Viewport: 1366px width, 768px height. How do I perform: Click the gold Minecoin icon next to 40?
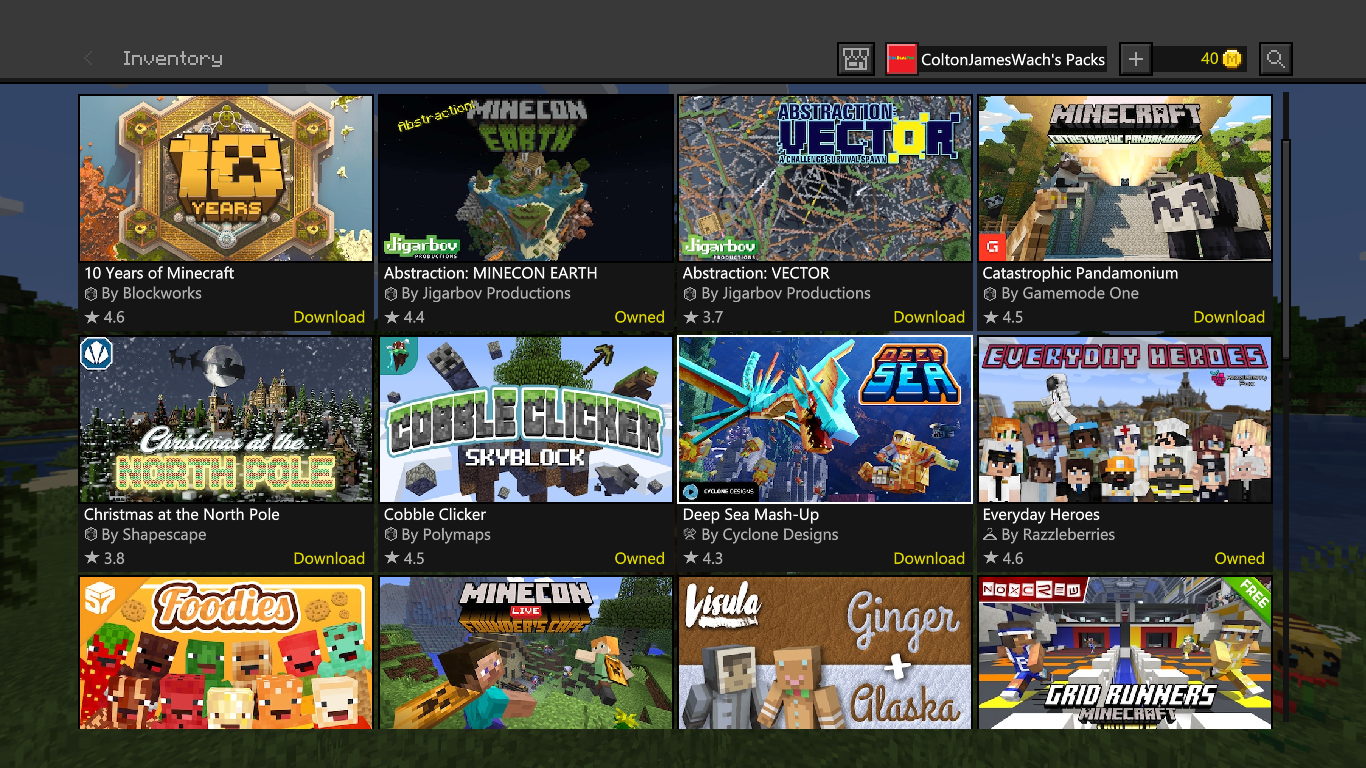(x=1233, y=59)
